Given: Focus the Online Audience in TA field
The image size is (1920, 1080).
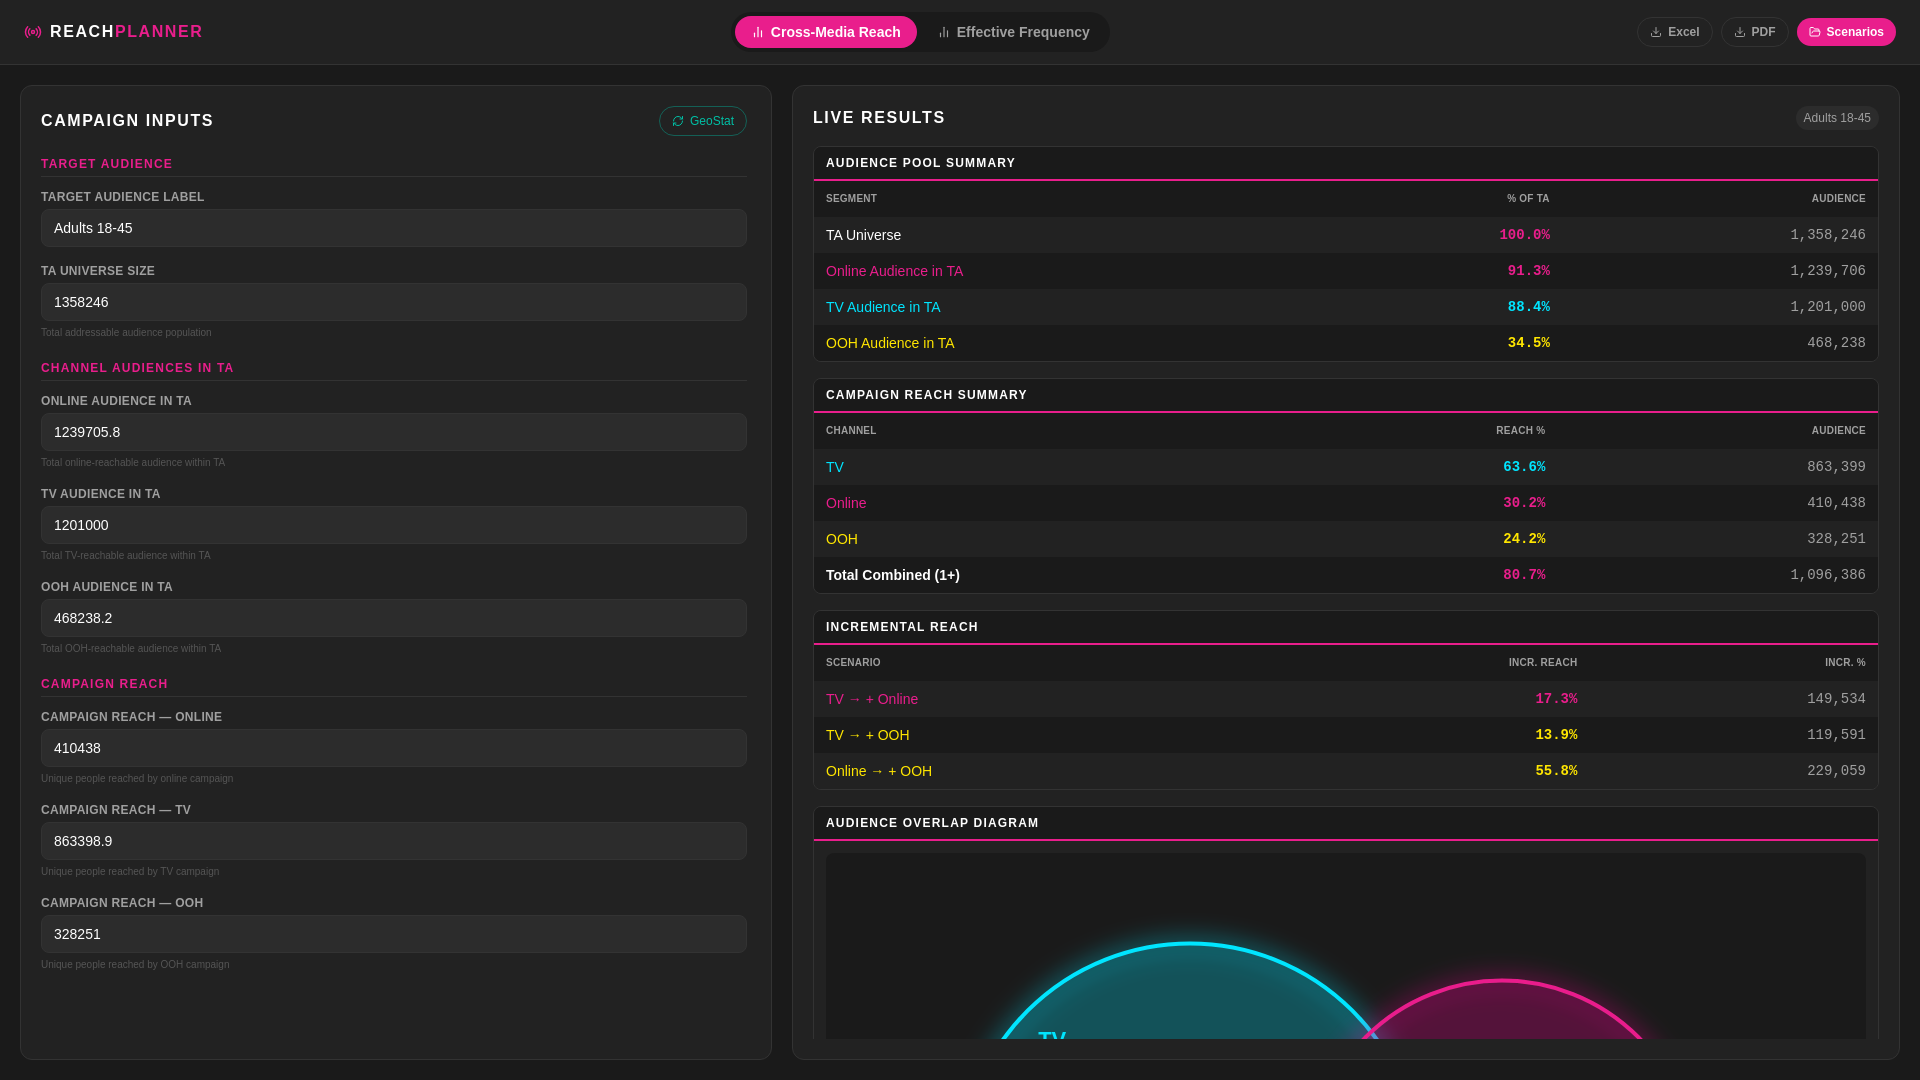Looking at the screenshot, I should (x=393, y=432).
